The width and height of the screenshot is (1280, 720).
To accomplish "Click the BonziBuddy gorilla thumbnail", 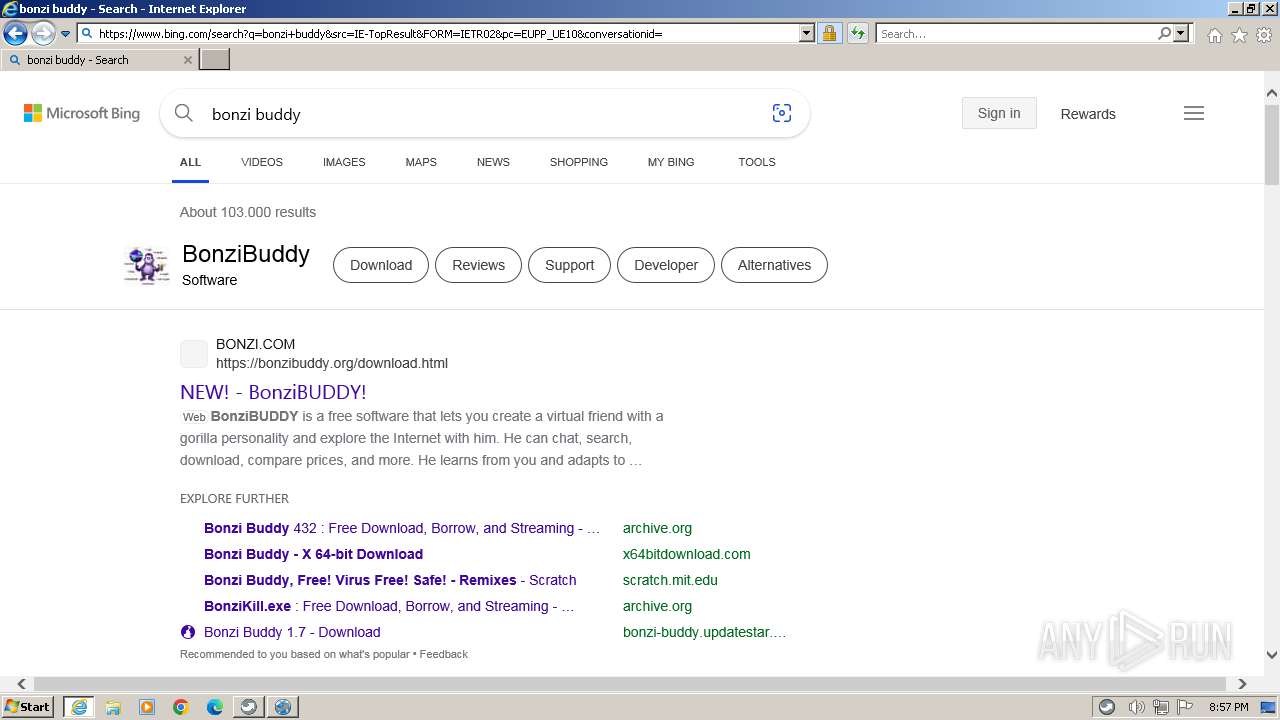I will coord(147,265).
